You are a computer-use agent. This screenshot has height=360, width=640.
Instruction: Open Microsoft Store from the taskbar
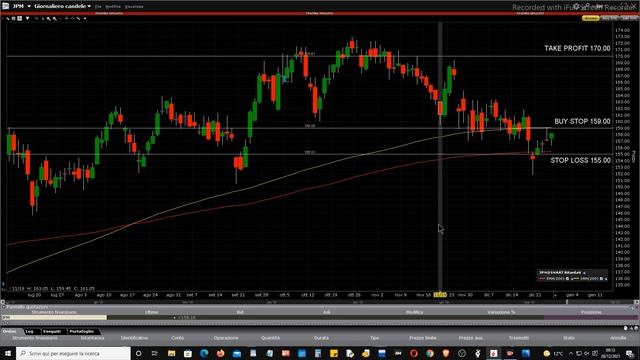[x=188, y=353]
